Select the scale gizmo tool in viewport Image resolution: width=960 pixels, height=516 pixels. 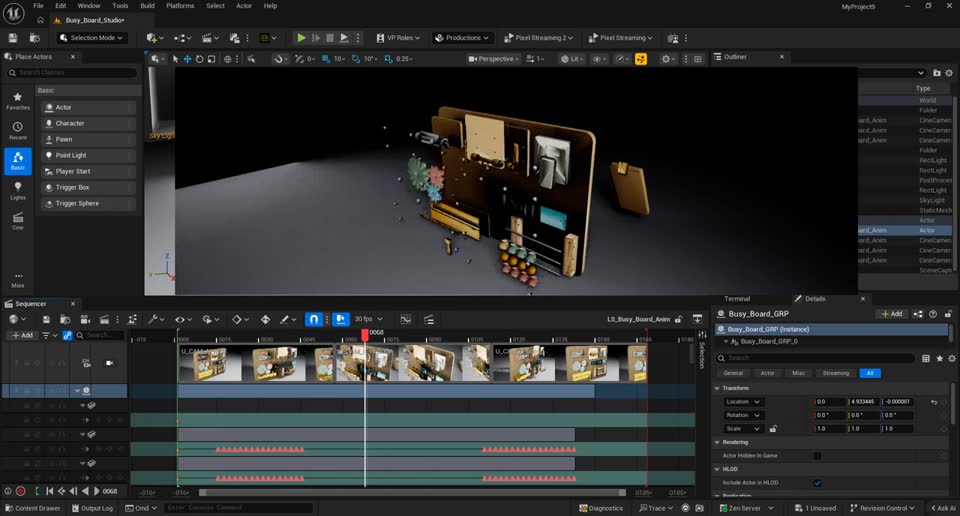[211, 59]
